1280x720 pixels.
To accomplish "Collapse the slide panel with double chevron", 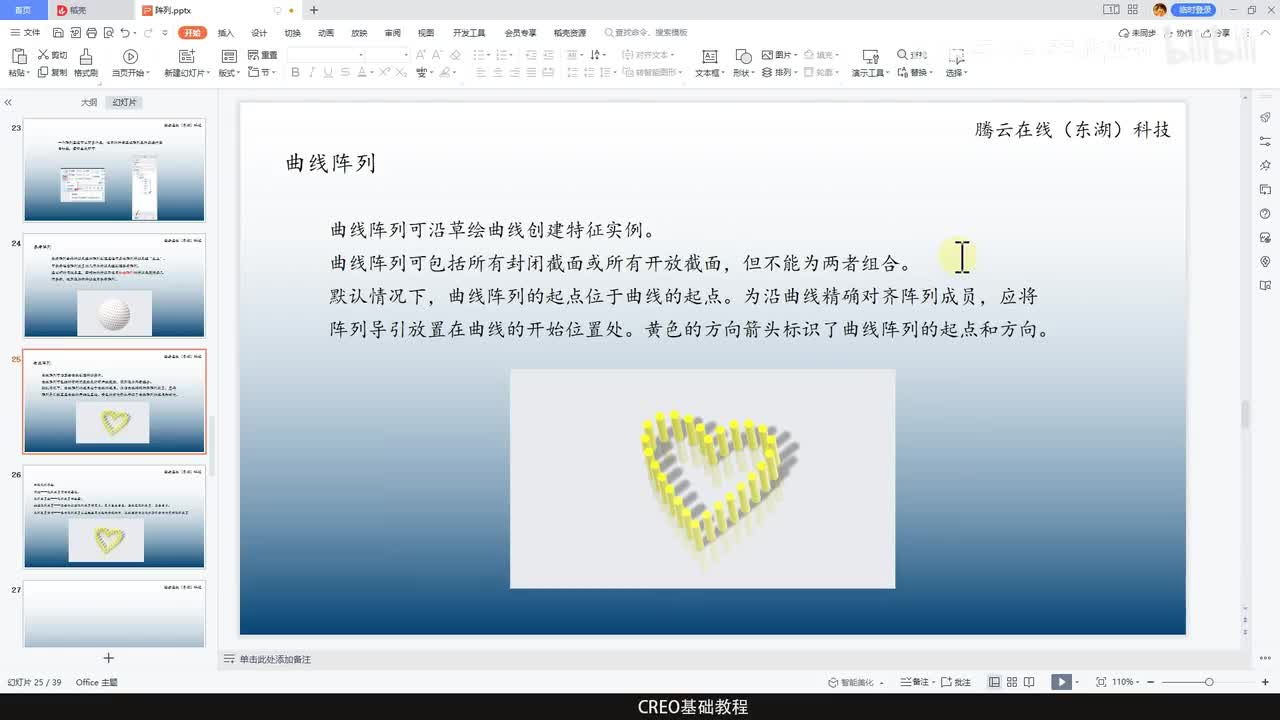I will coord(8,102).
